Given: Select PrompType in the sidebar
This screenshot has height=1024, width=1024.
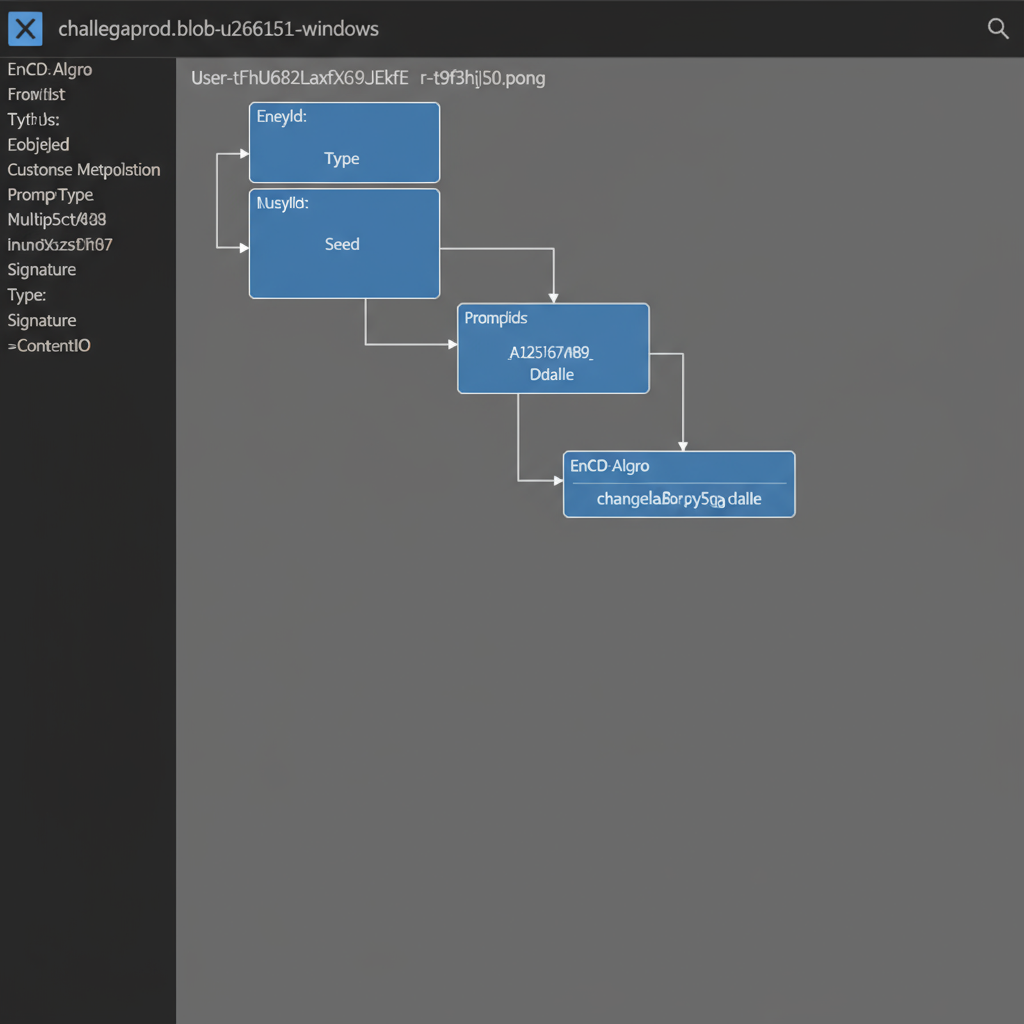Looking at the screenshot, I should coord(50,195).
